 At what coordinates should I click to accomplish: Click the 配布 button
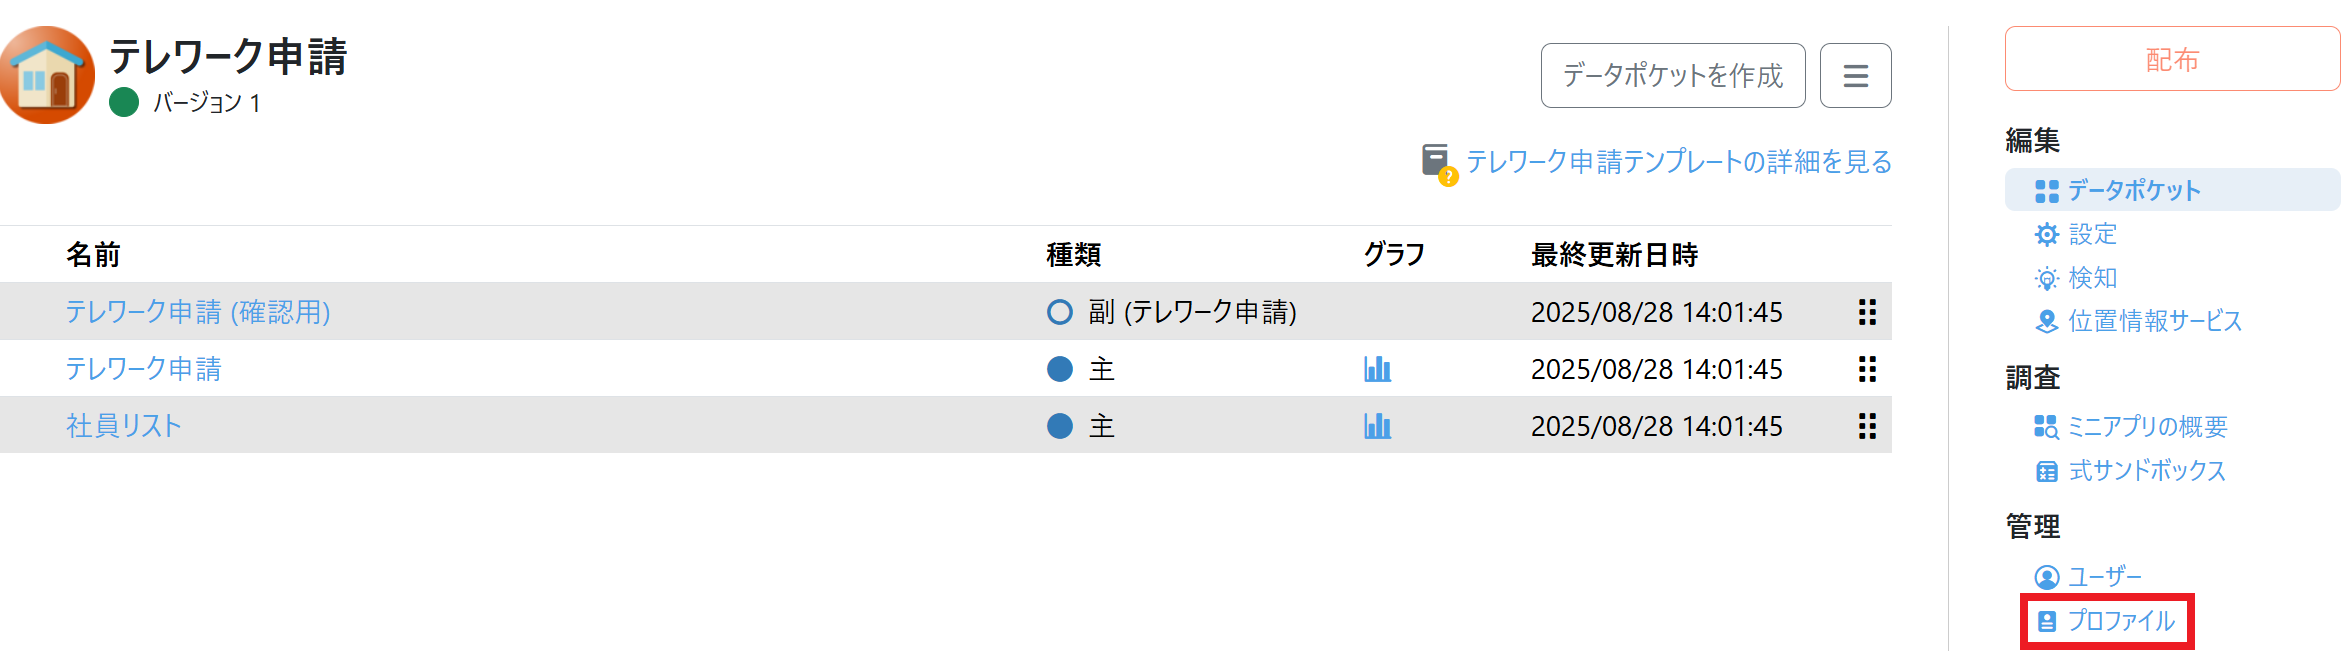click(x=2171, y=60)
